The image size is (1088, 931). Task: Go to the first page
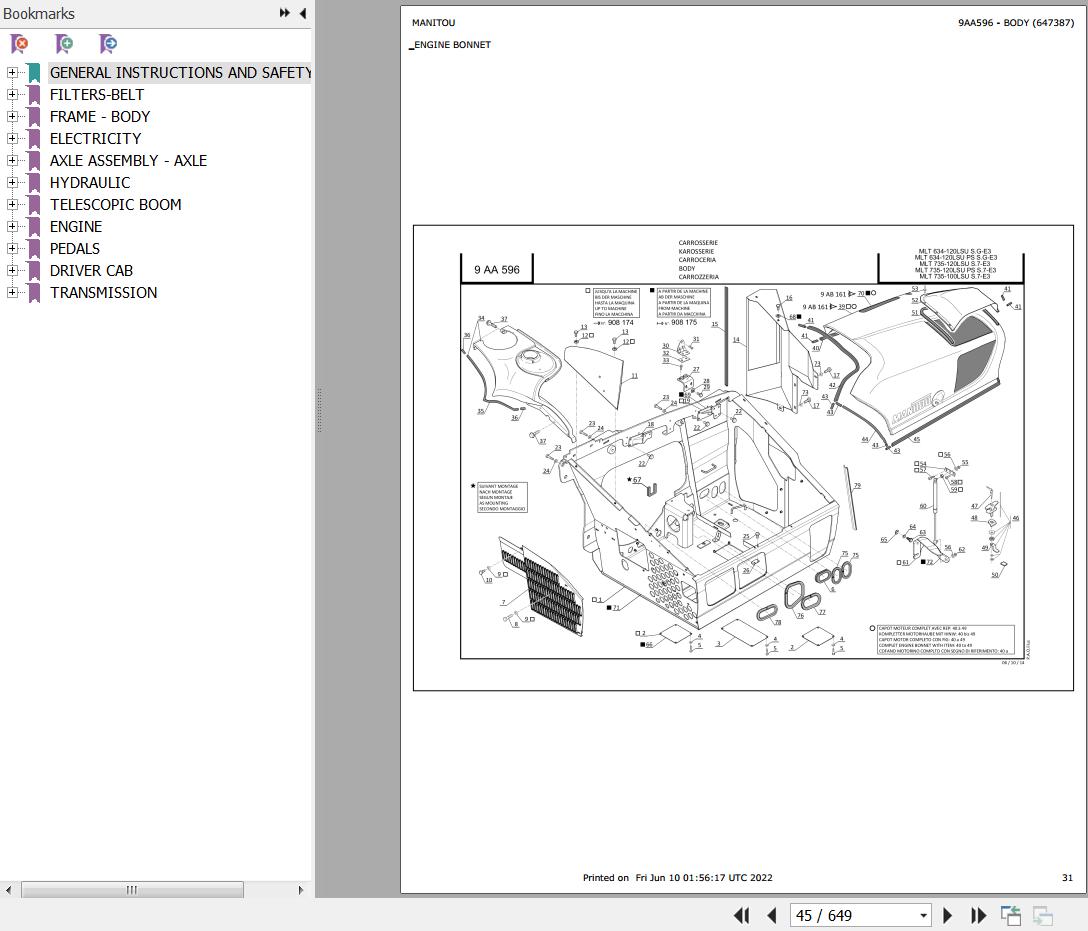coord(742,916)
